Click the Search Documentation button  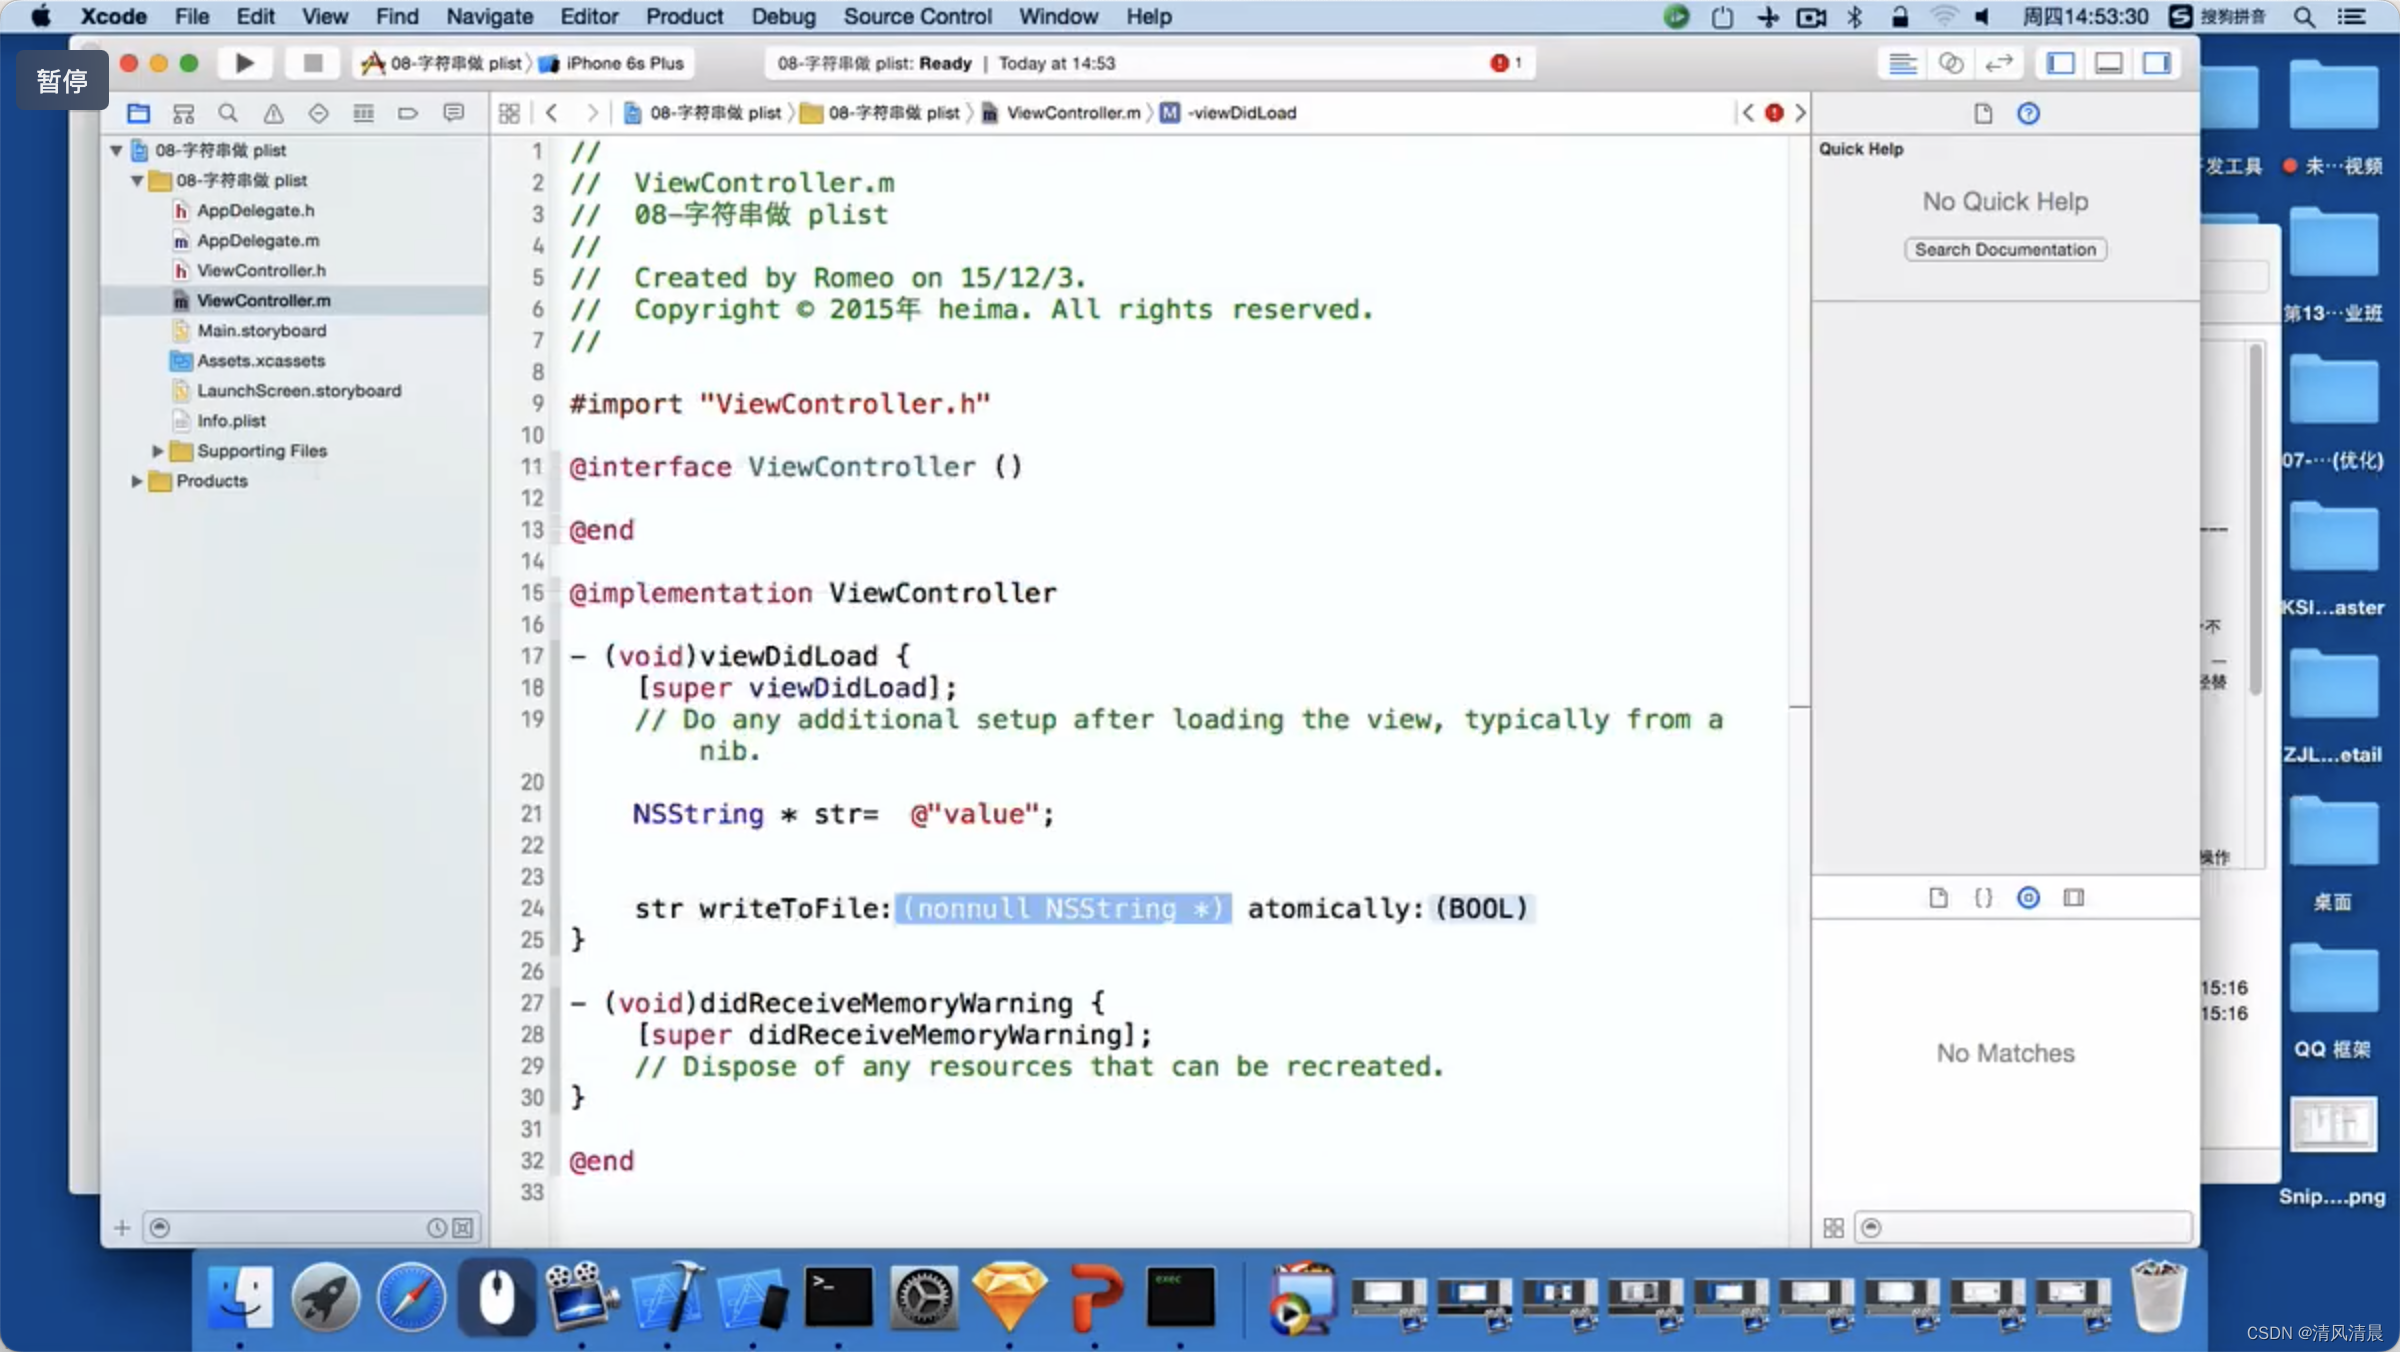(x=2004, y=249)
